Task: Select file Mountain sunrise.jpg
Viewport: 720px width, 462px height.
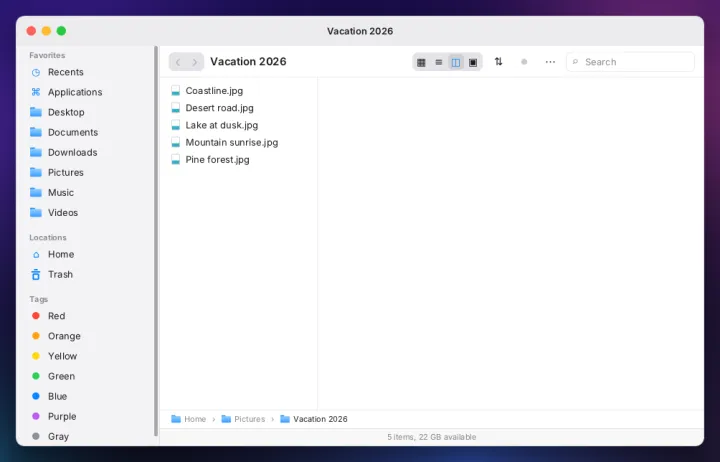Action: point(238,142)
